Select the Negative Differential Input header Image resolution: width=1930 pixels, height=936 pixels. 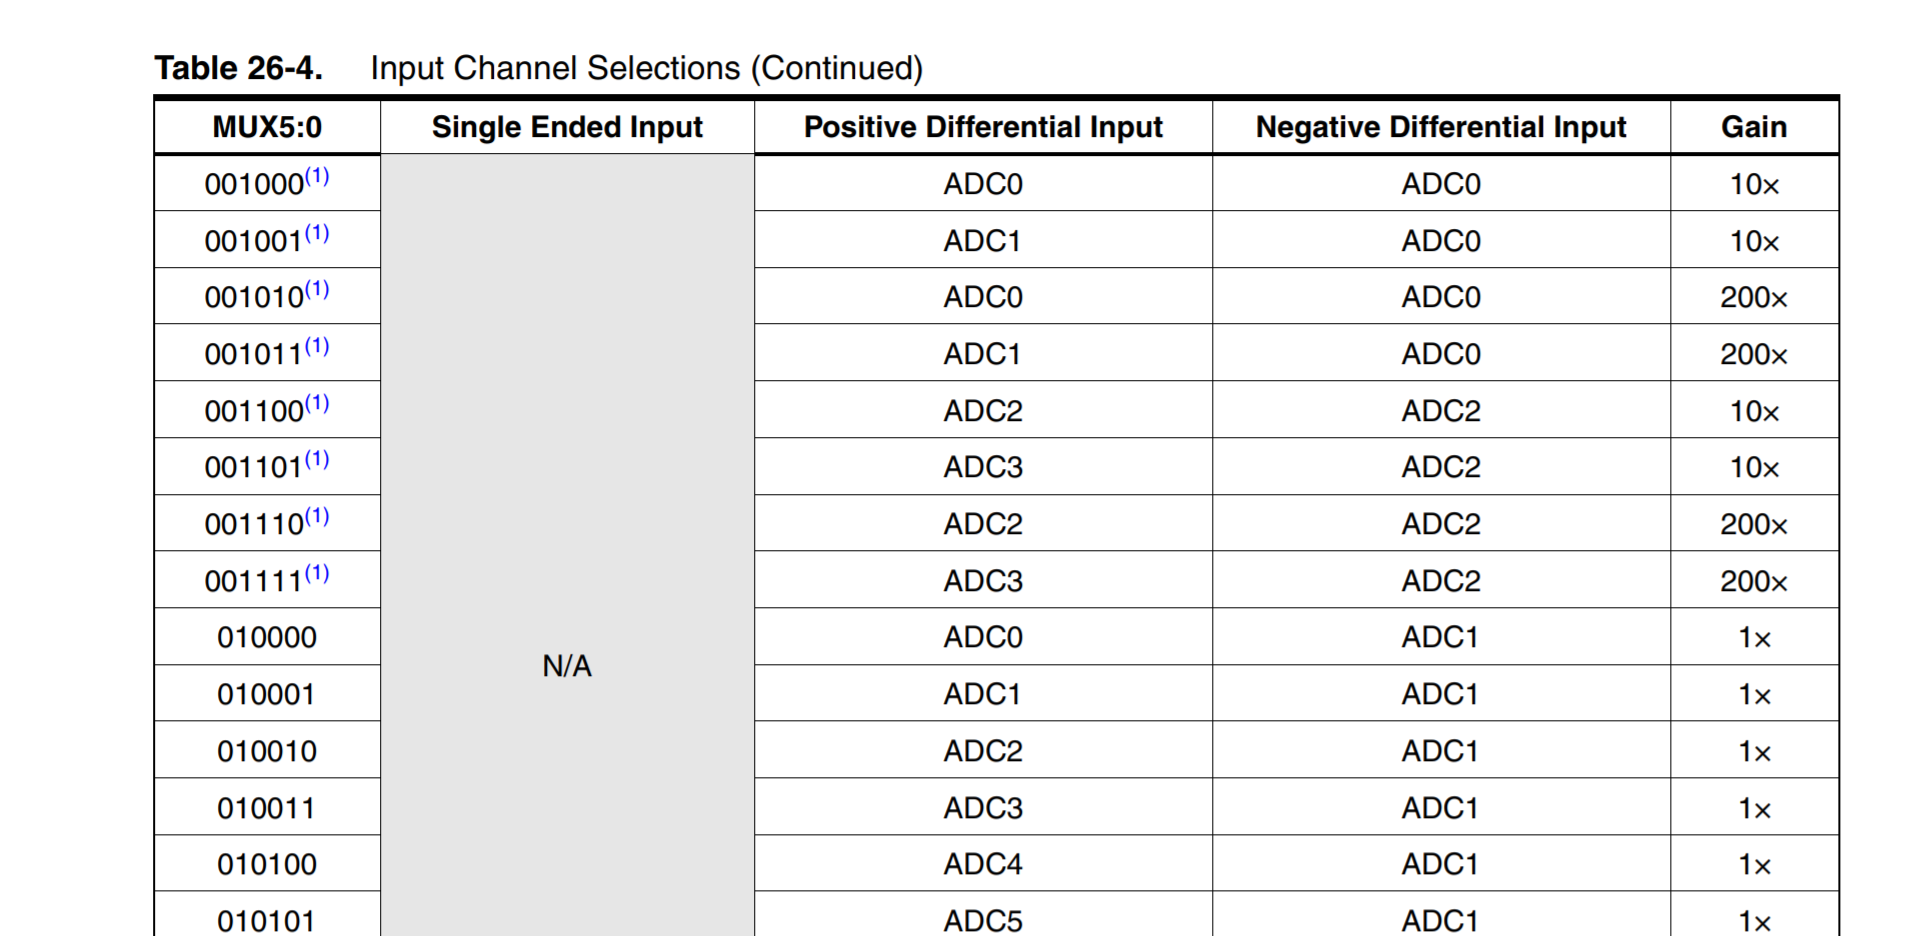click(x=1441, y=127)
